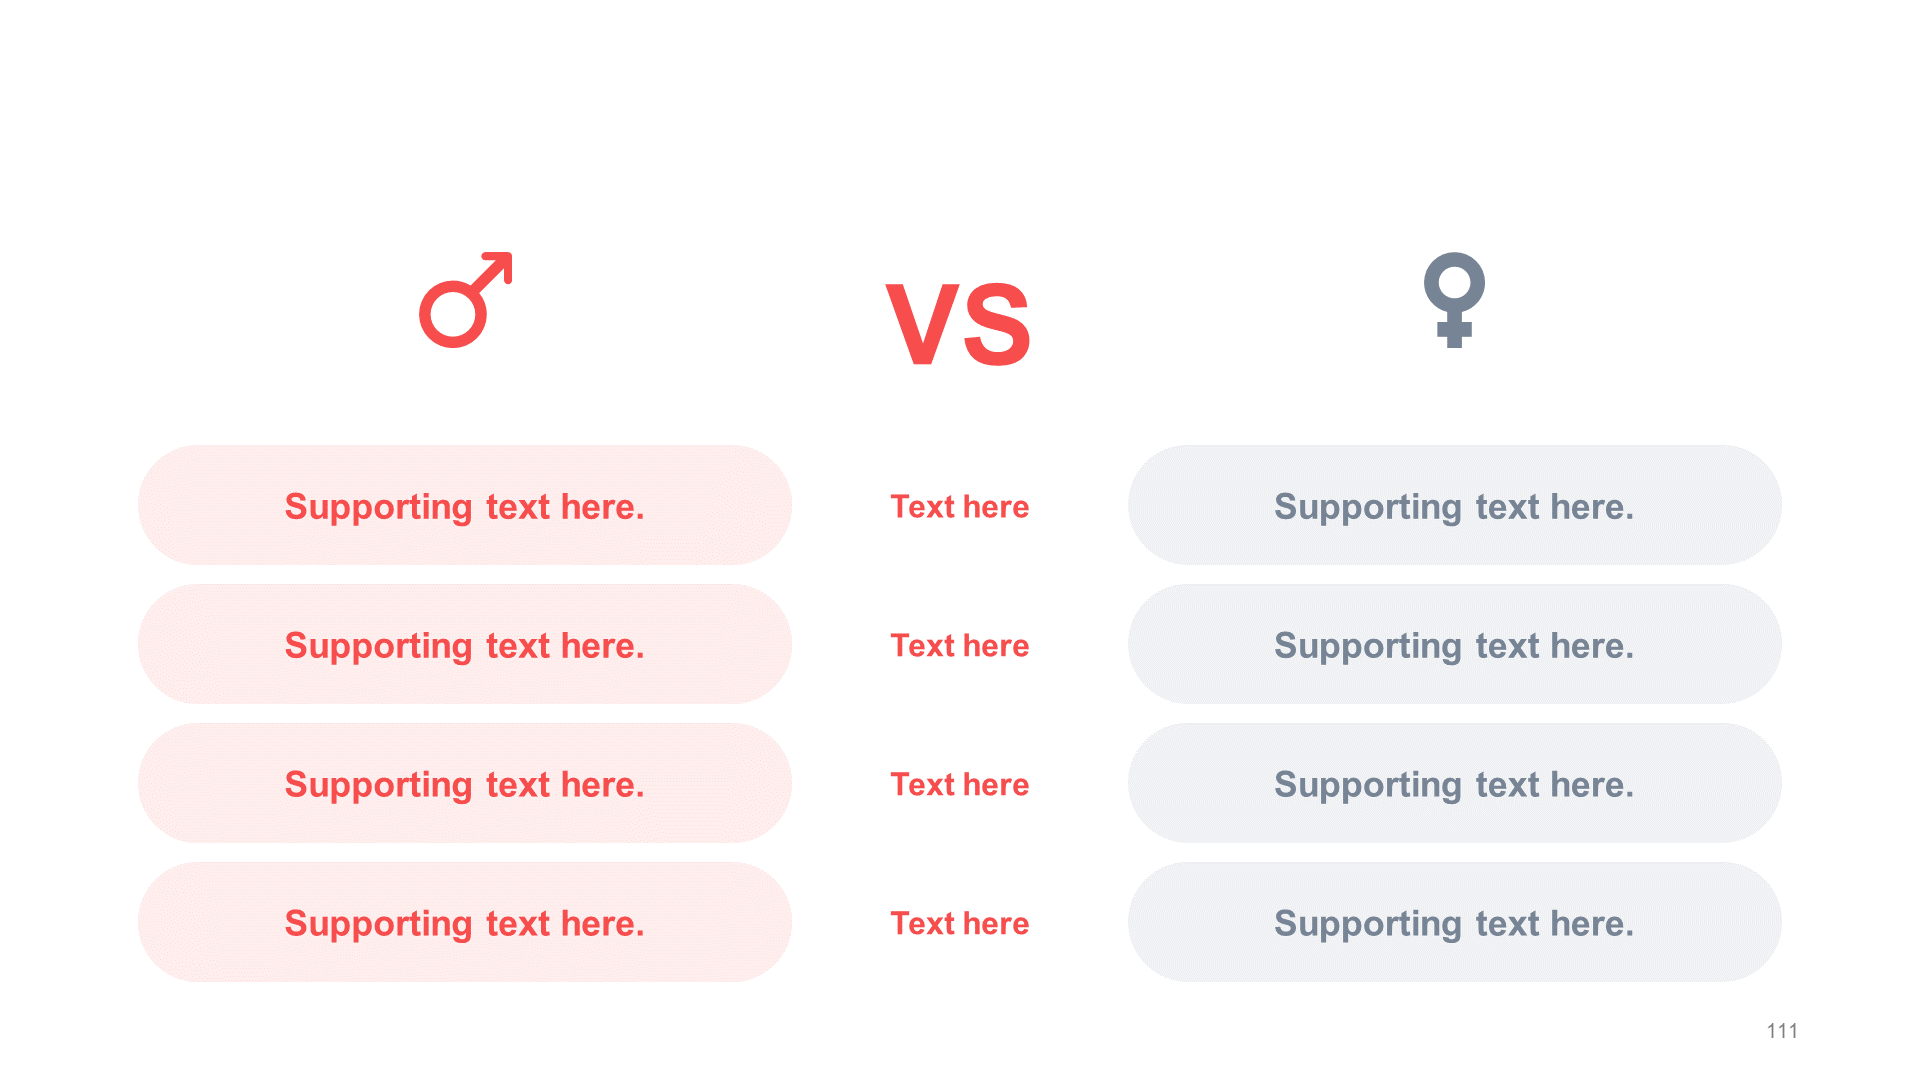Click the third red 'Text here' label
Image resolution: width=1920 pixels, height=1080 pixels.
(960, 785)
